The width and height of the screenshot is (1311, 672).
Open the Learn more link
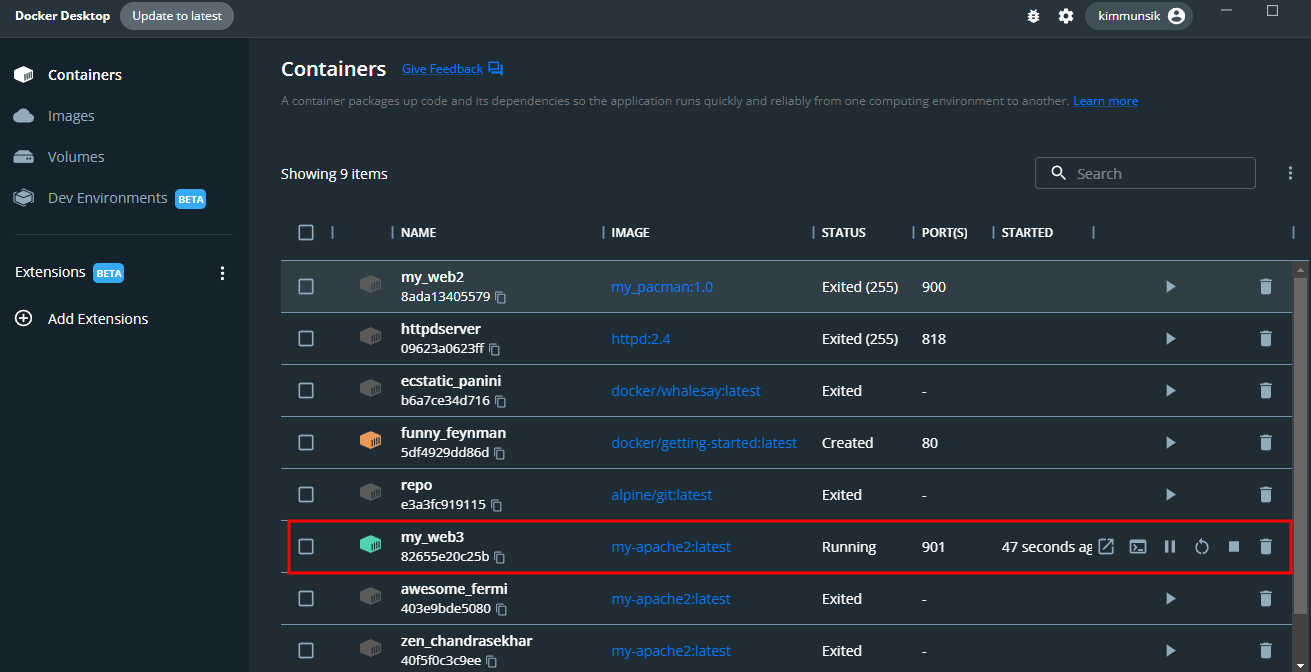[1105, 101]
